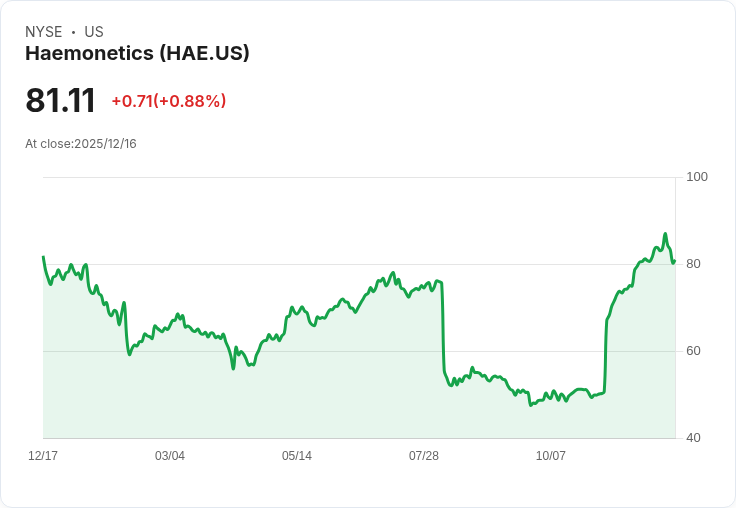The width and height of the screenshot is (736, 508).
Task: Click the 80 y-axis label
Action: click(693, 264)
